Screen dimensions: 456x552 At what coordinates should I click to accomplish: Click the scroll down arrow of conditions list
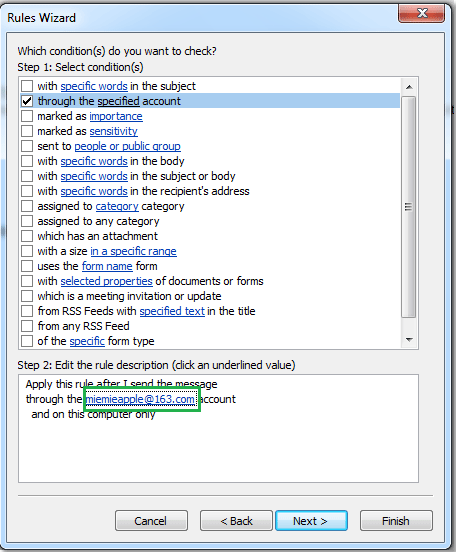[409, 340]
